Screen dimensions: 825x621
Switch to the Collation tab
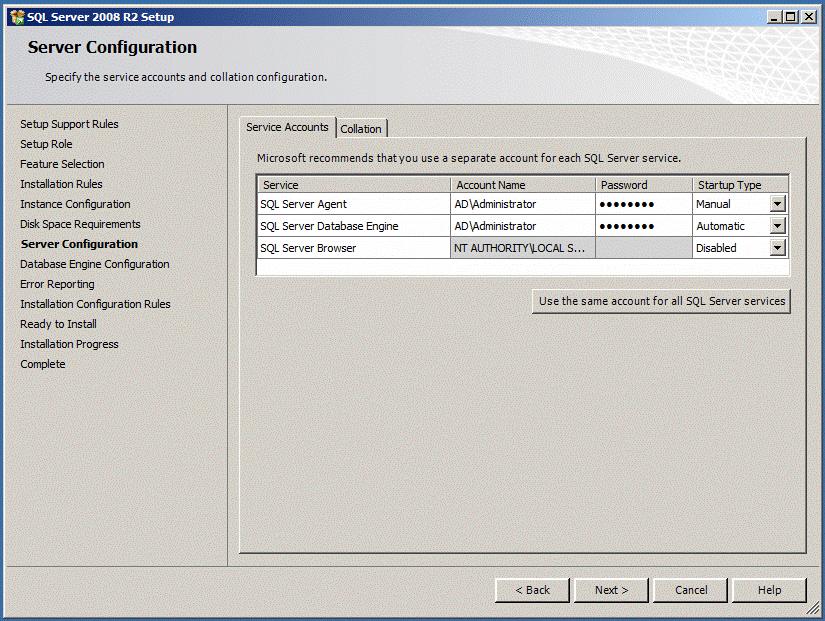pyautogui.click(x=361, y=128)
